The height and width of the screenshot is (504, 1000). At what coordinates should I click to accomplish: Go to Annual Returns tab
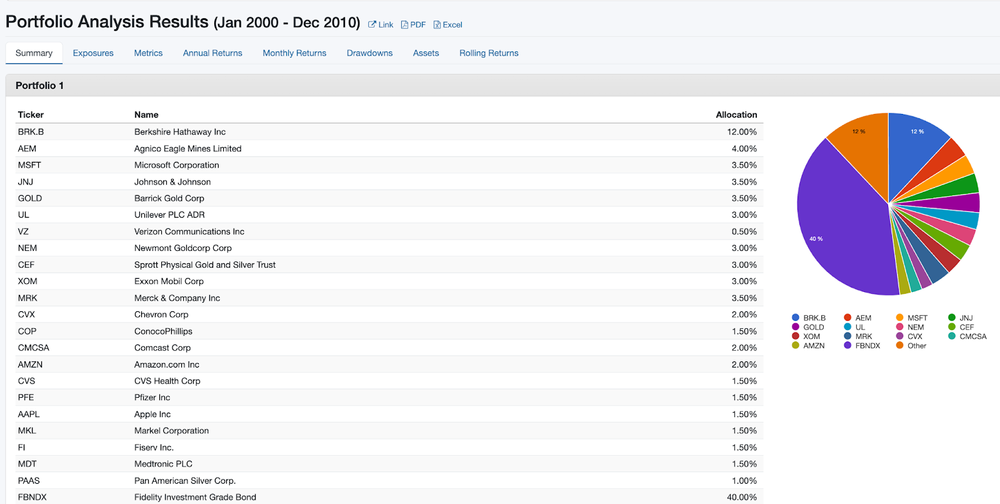[212, 53]
